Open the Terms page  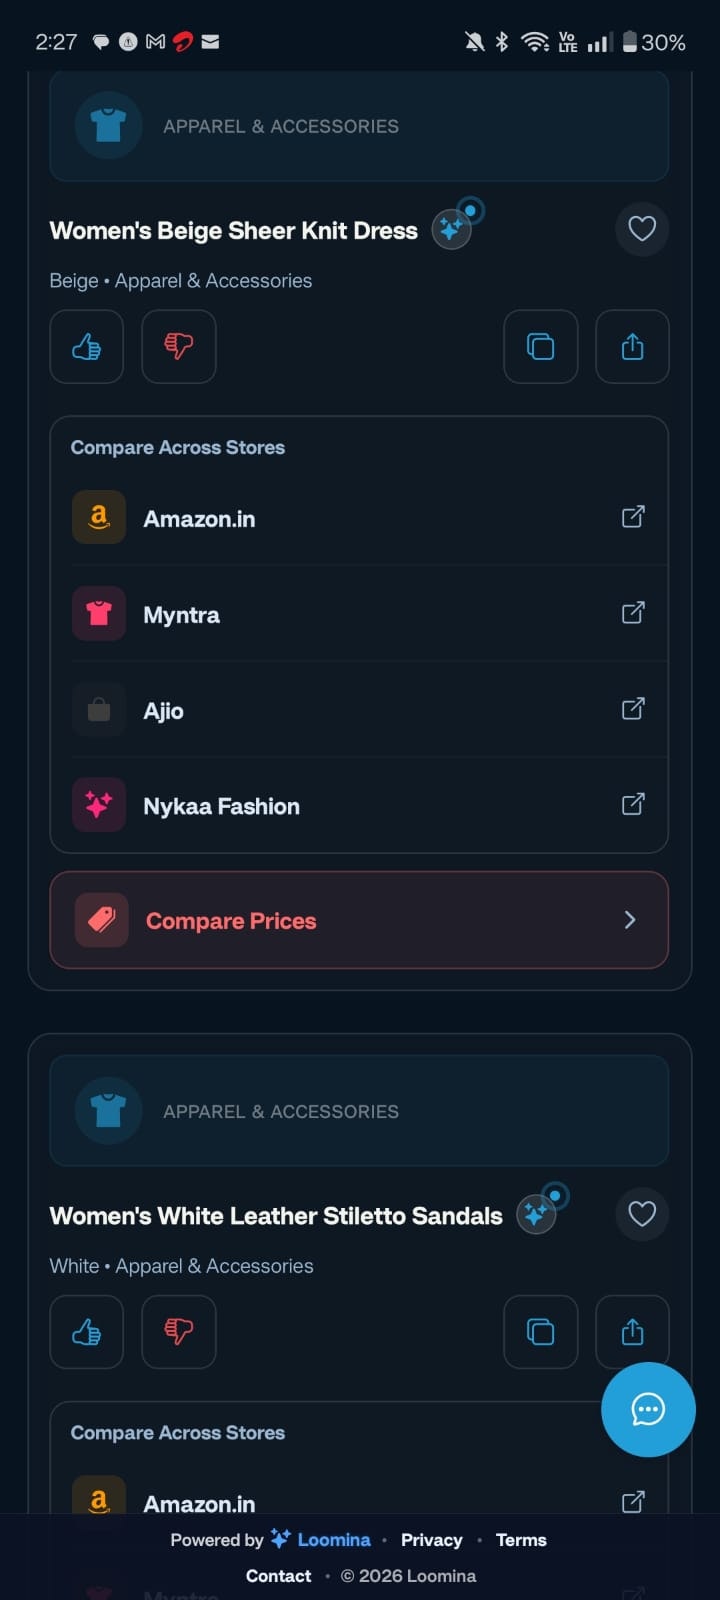(x=521, y=1540)
